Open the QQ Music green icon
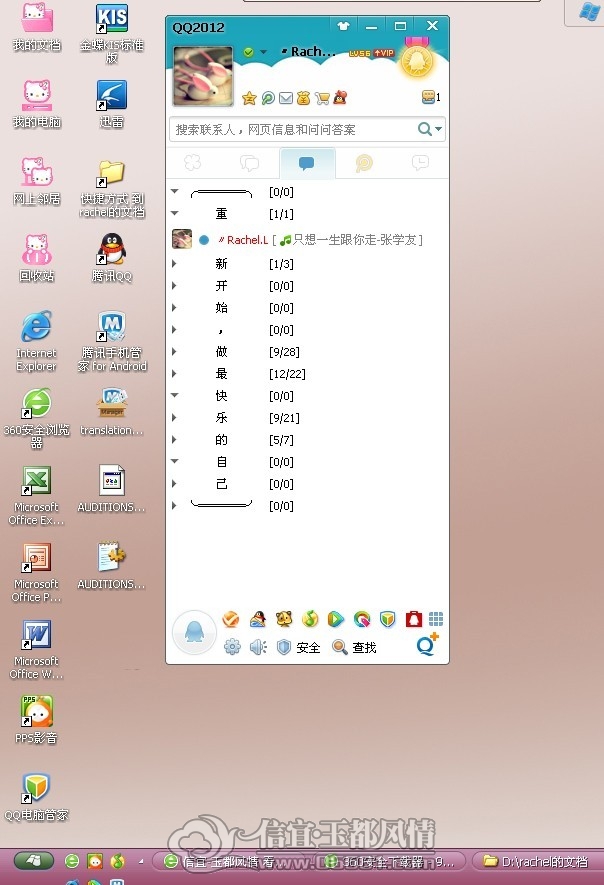The height and width of the screenshot is (885, 604). (x=310, y=619)
